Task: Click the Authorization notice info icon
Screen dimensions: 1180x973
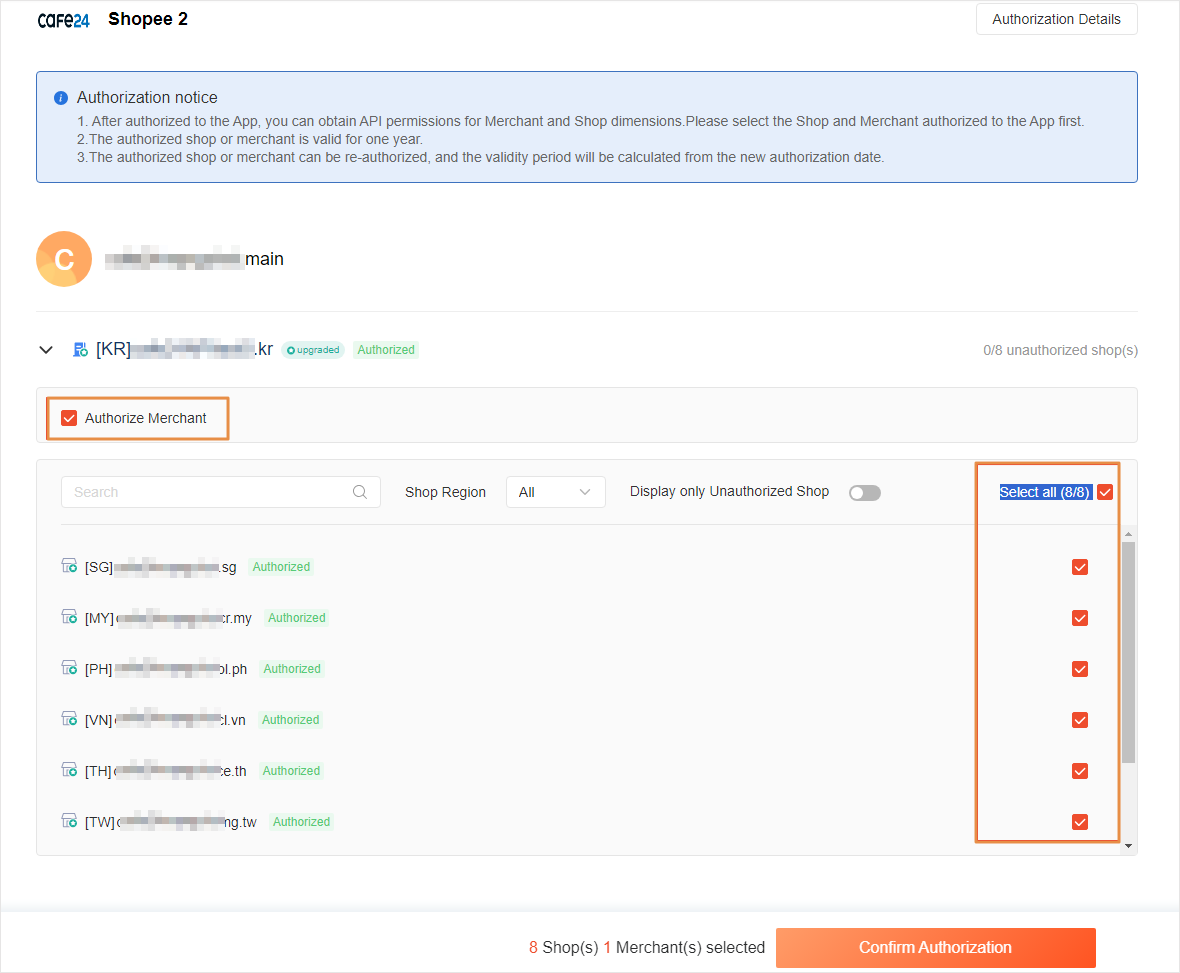Action: [61, 98]
